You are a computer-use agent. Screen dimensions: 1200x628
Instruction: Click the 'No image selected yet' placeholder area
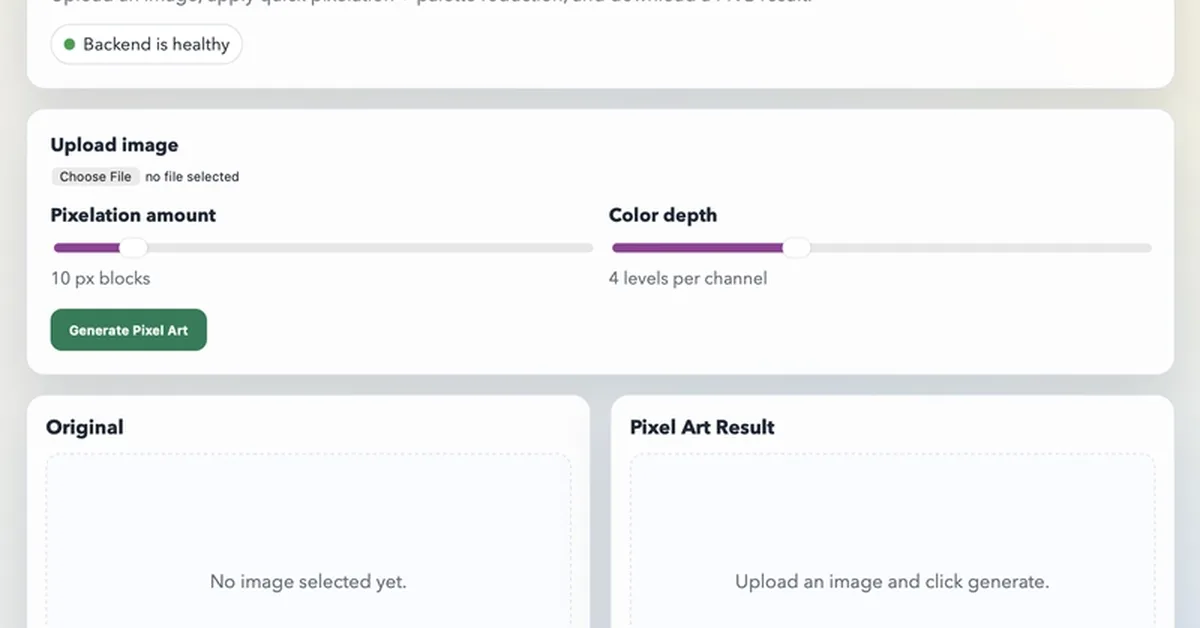pos(309,581)
